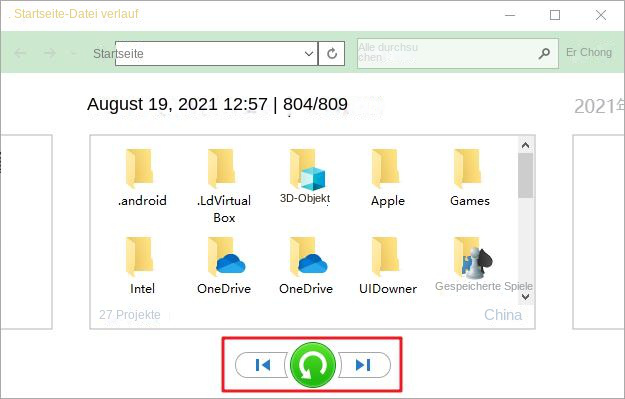The image size is (625, 399).
Task: Open the Intel folder
Action: (x=142, y=265)
